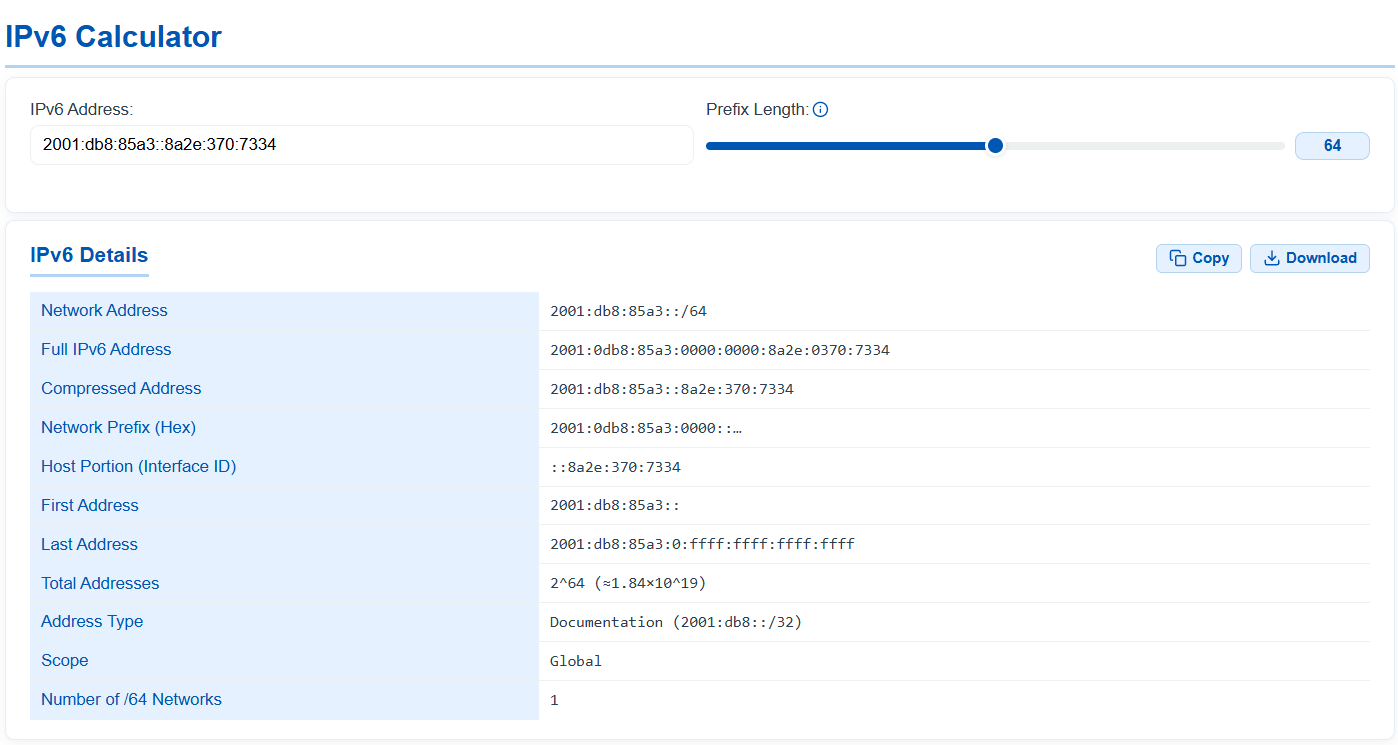Viewport: 1398px width, 745px height.
Task: Click the Scope label
Action: click(65, 661)
